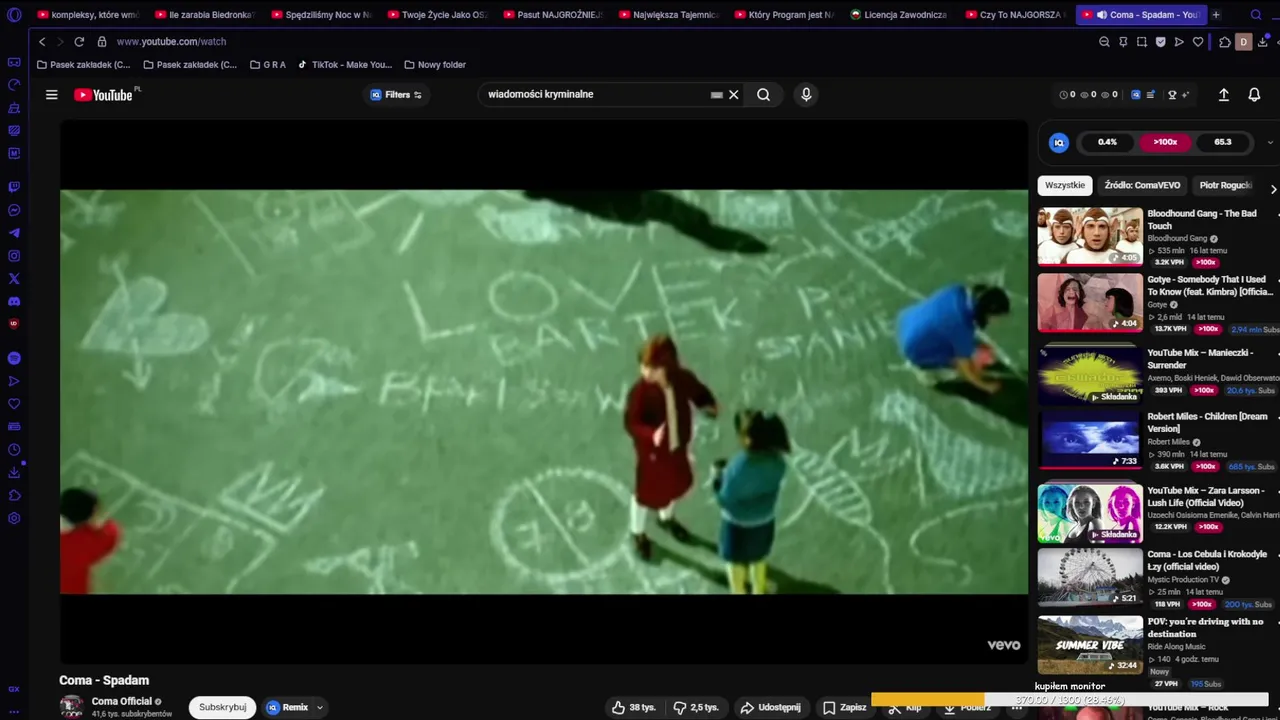
Task: Select the 65.3 score pill
Action: 1223,142
